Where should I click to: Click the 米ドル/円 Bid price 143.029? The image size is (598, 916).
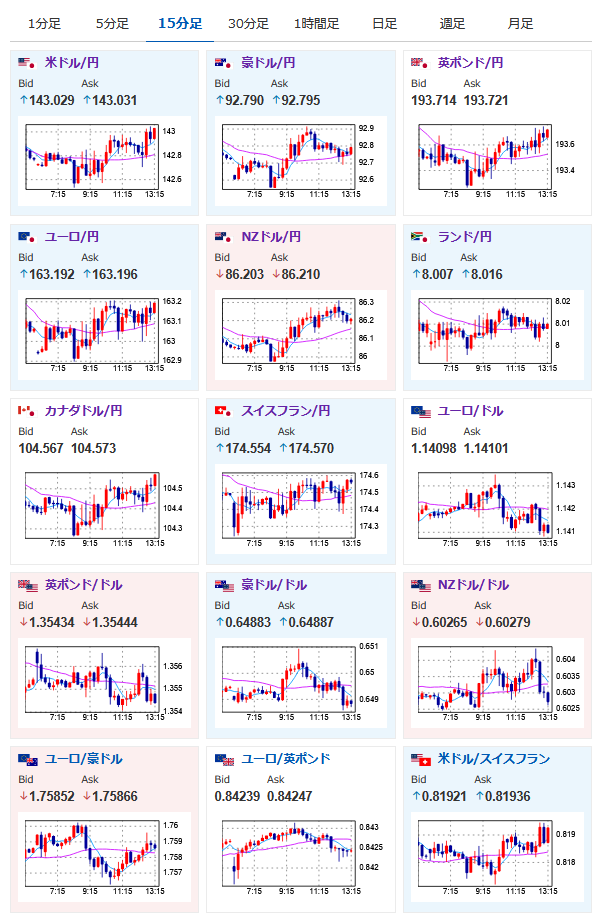coord(47,100)
